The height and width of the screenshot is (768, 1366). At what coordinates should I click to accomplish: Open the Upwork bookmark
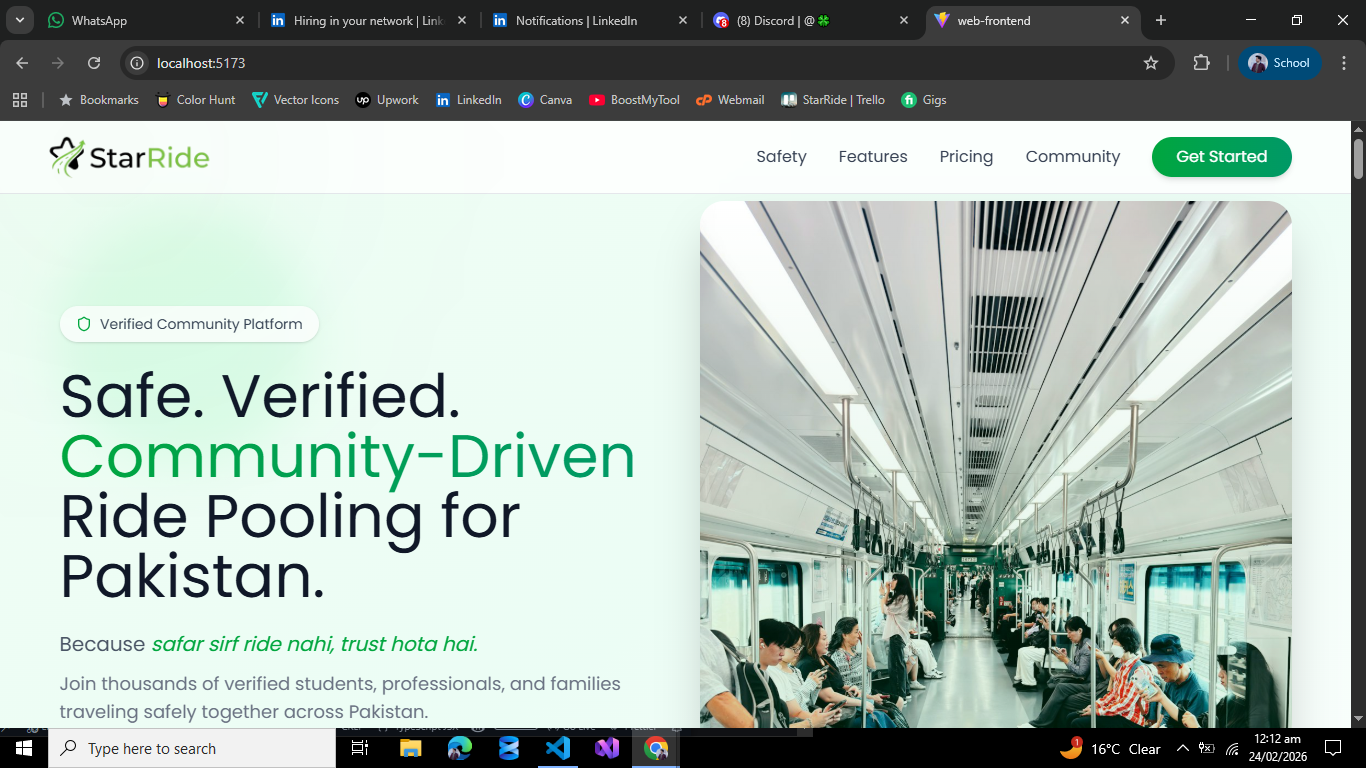[387, 100]
